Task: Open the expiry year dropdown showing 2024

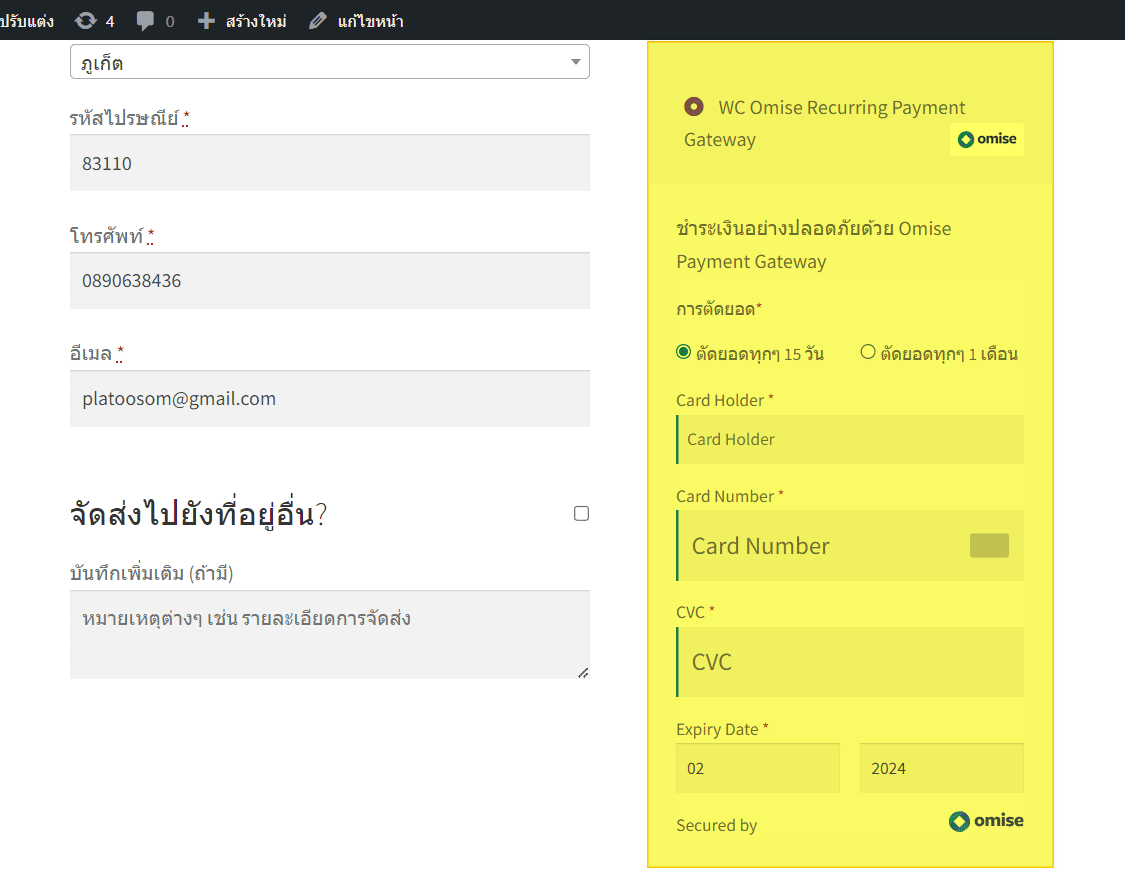Action: [x=941, y=768]
